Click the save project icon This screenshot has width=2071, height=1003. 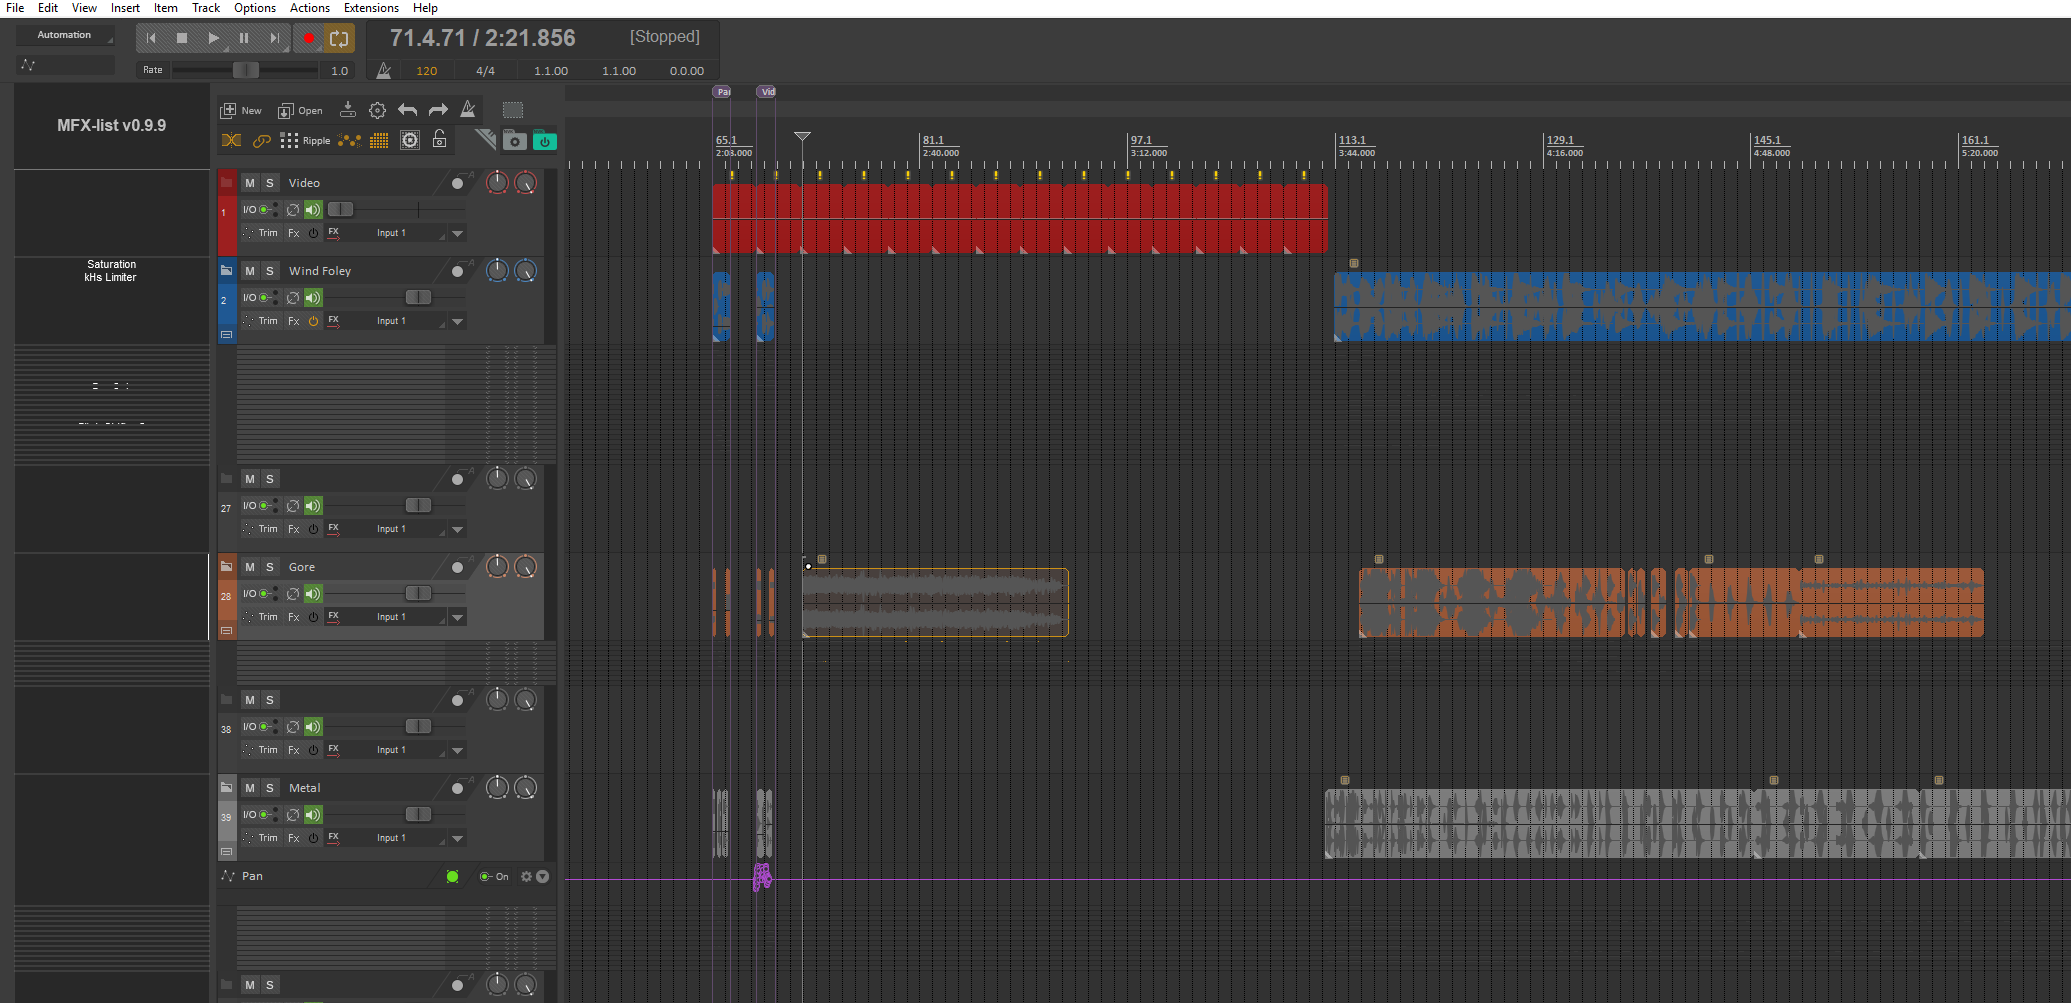click(347, 110)
